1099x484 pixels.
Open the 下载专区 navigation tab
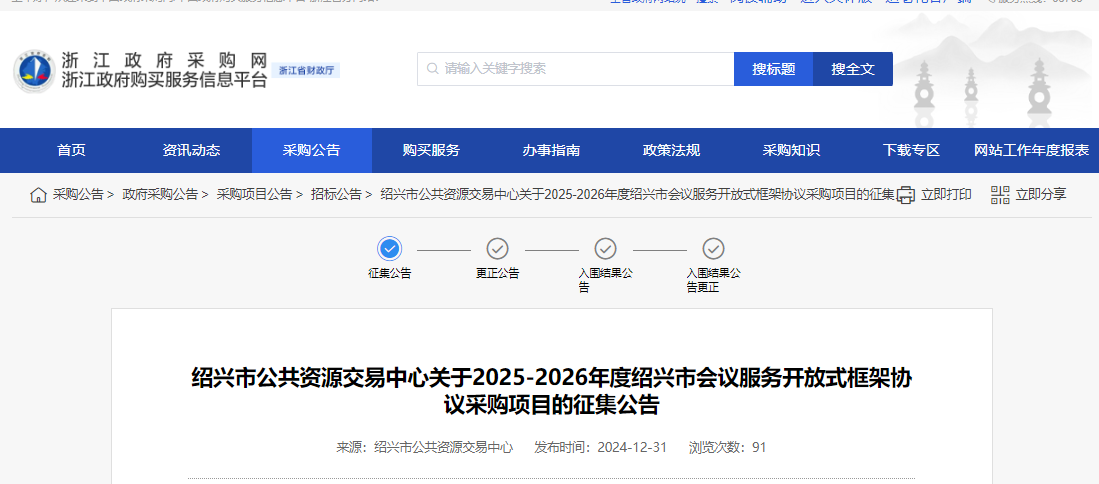point(911,150)
